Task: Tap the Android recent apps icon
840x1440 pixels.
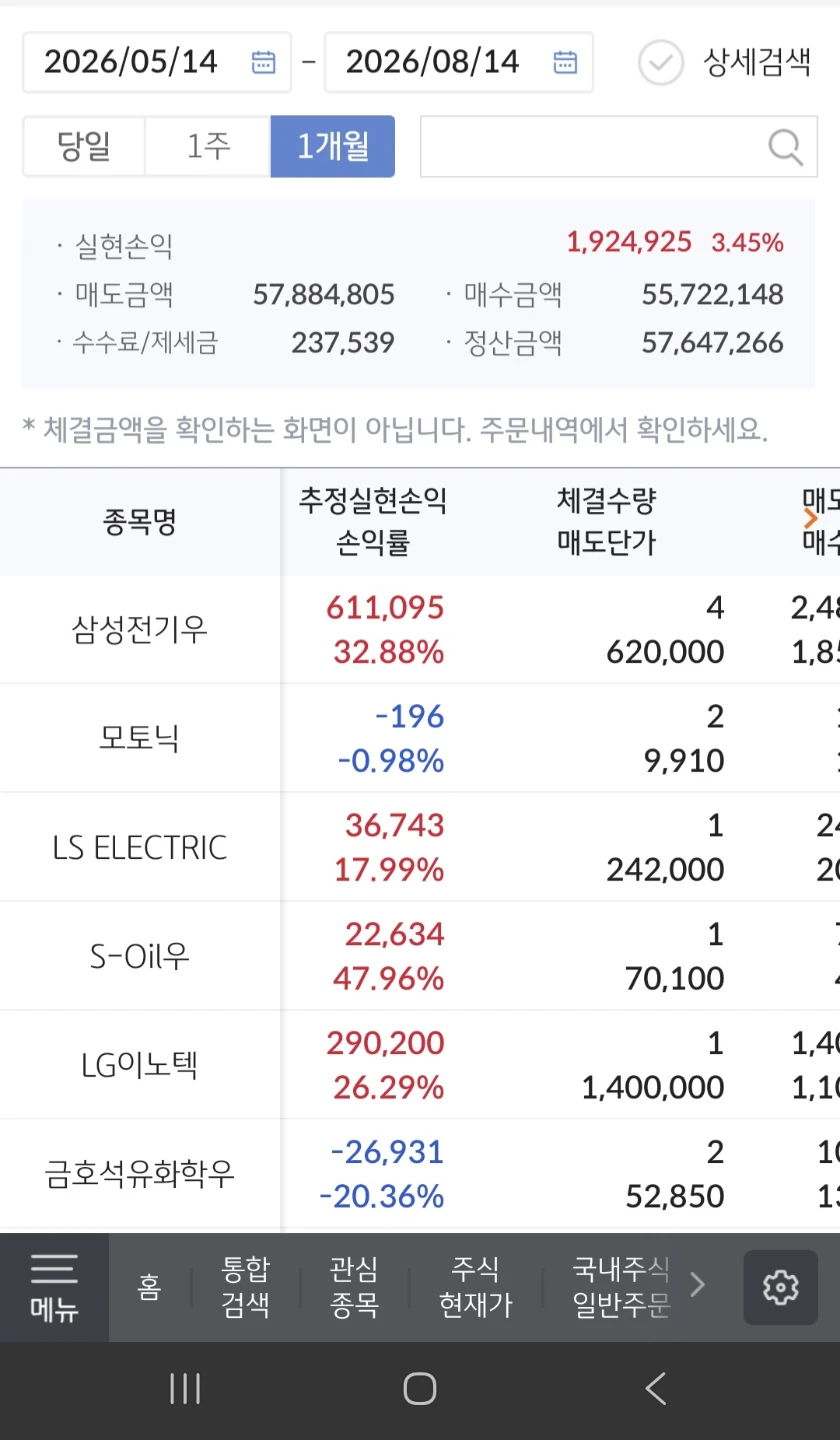Action: [185, 1389]
